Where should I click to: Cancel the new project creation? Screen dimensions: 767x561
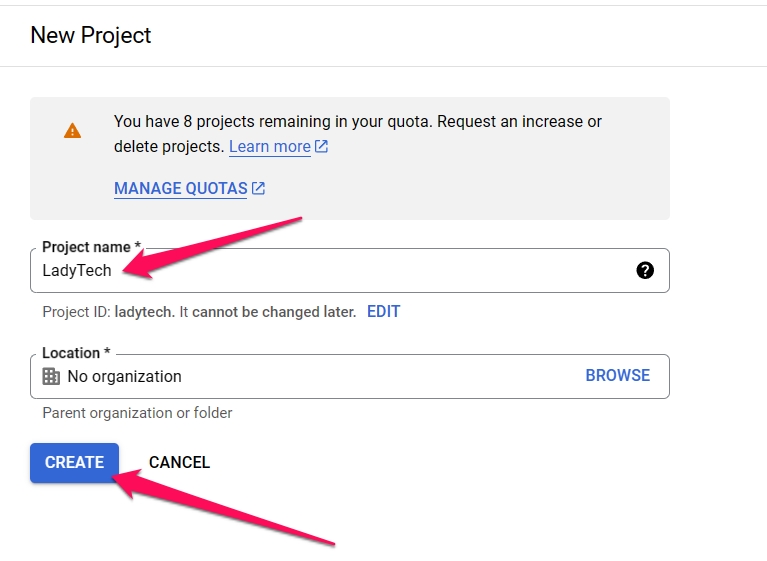tap(179, 462)
